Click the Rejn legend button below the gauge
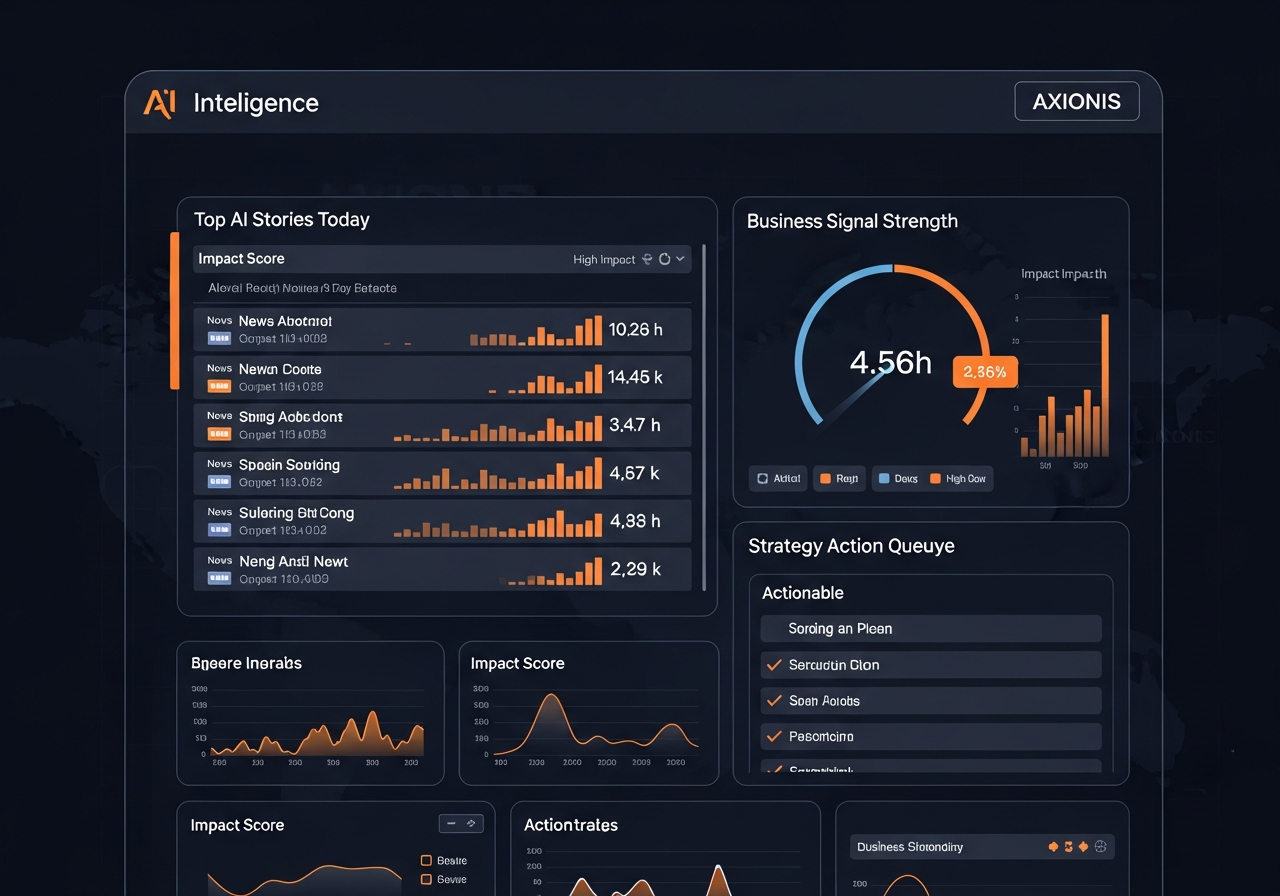 click(839, 478)
